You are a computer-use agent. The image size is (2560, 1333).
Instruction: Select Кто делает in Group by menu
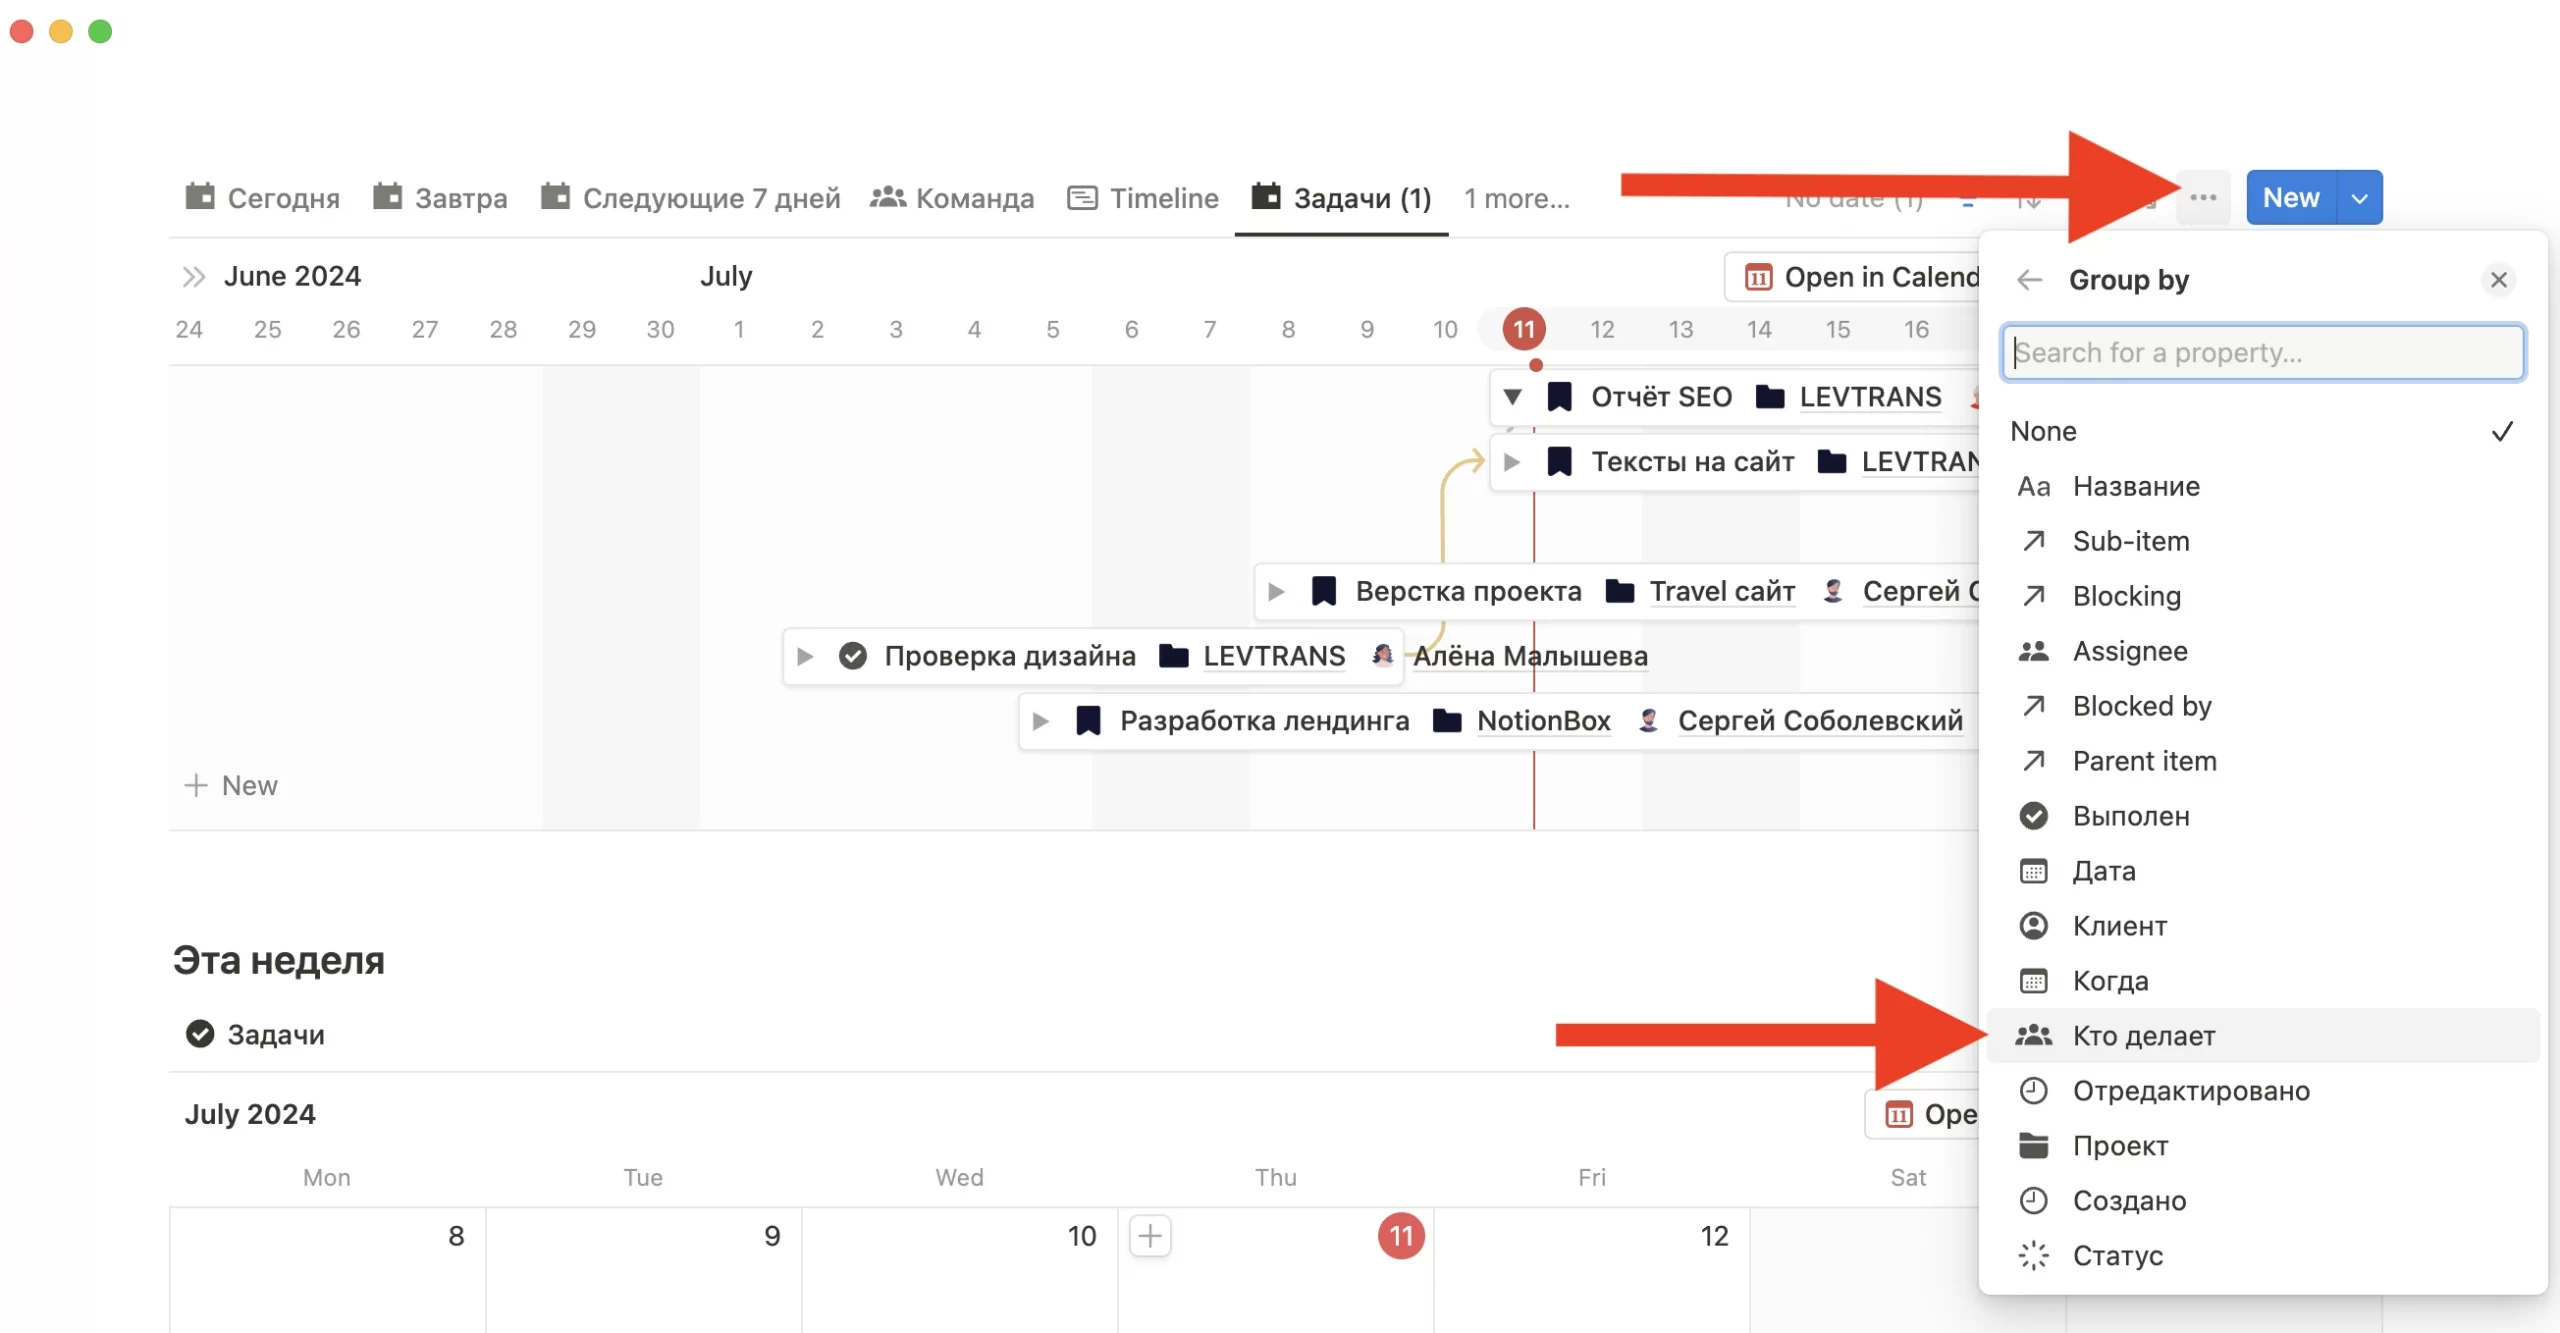coord(2145,1035)
